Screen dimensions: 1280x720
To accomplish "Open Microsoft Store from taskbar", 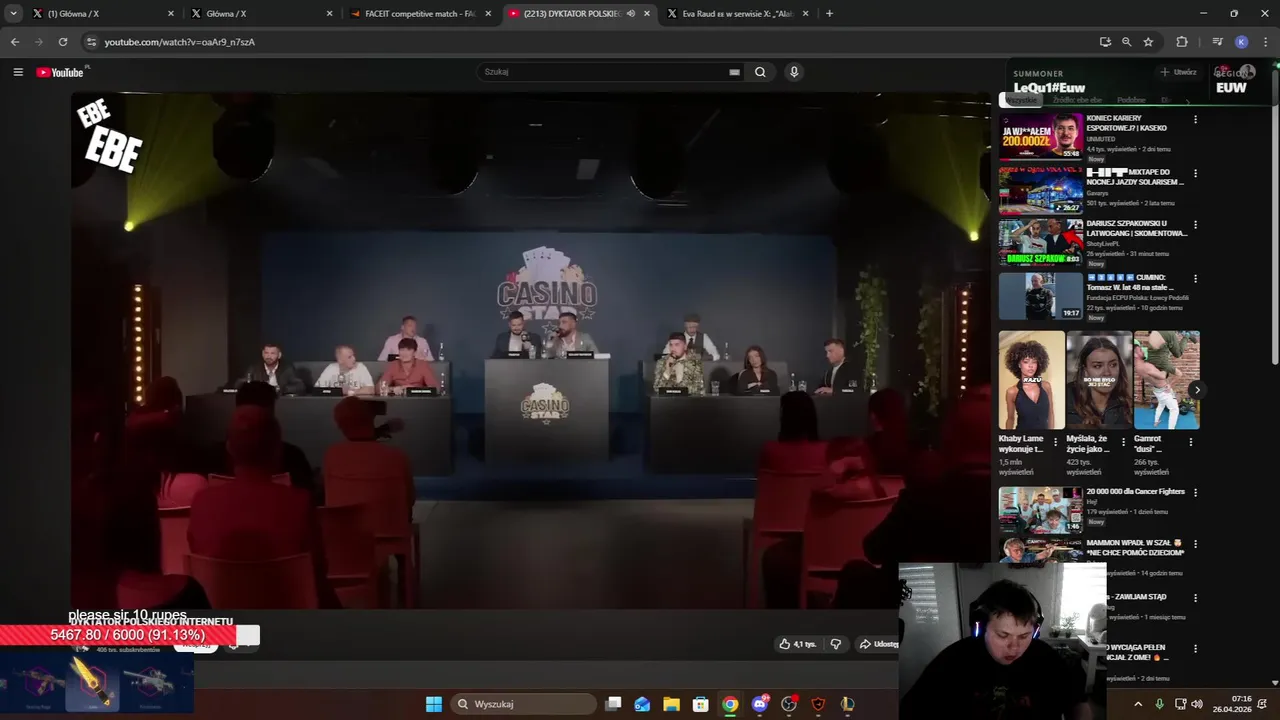I will click(701, 704).
